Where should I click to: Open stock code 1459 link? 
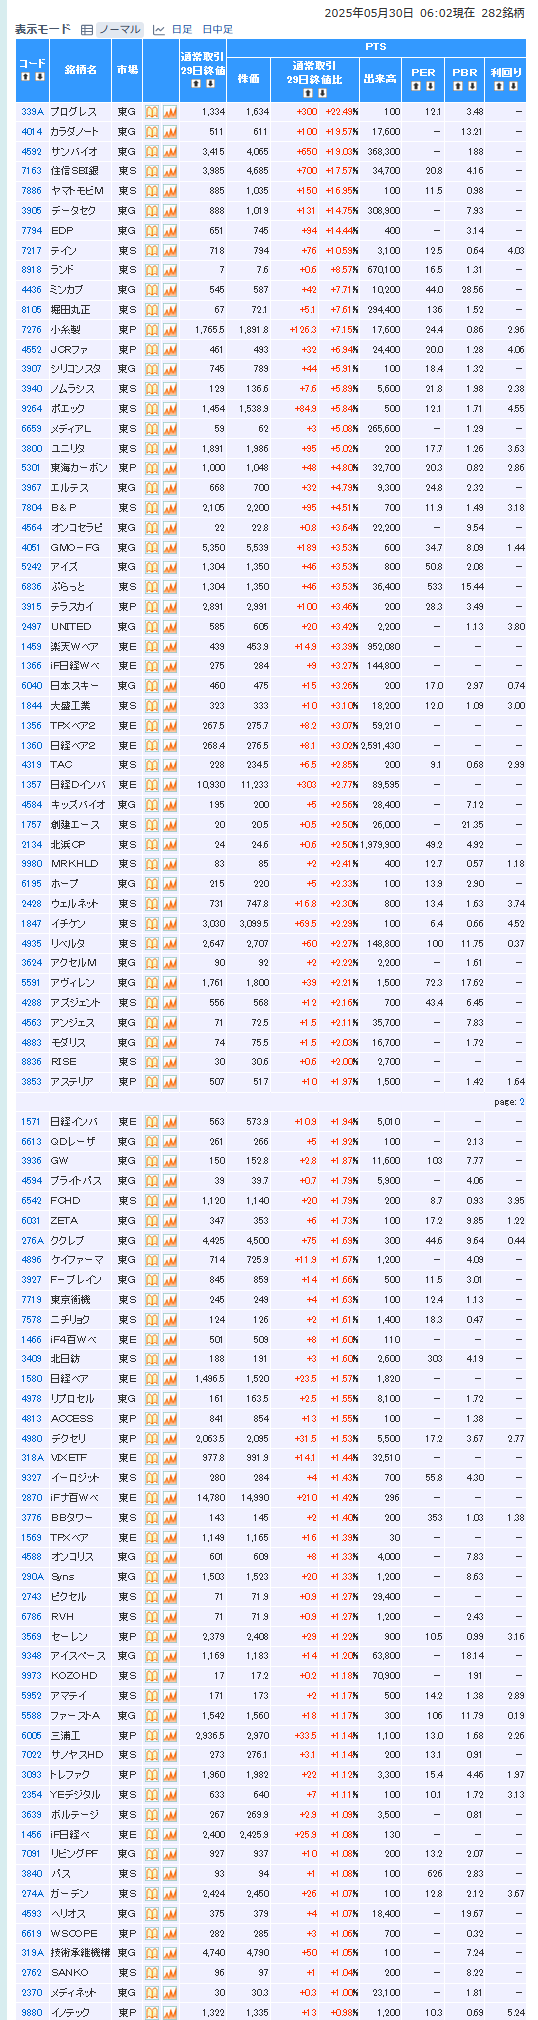[32, 647]
